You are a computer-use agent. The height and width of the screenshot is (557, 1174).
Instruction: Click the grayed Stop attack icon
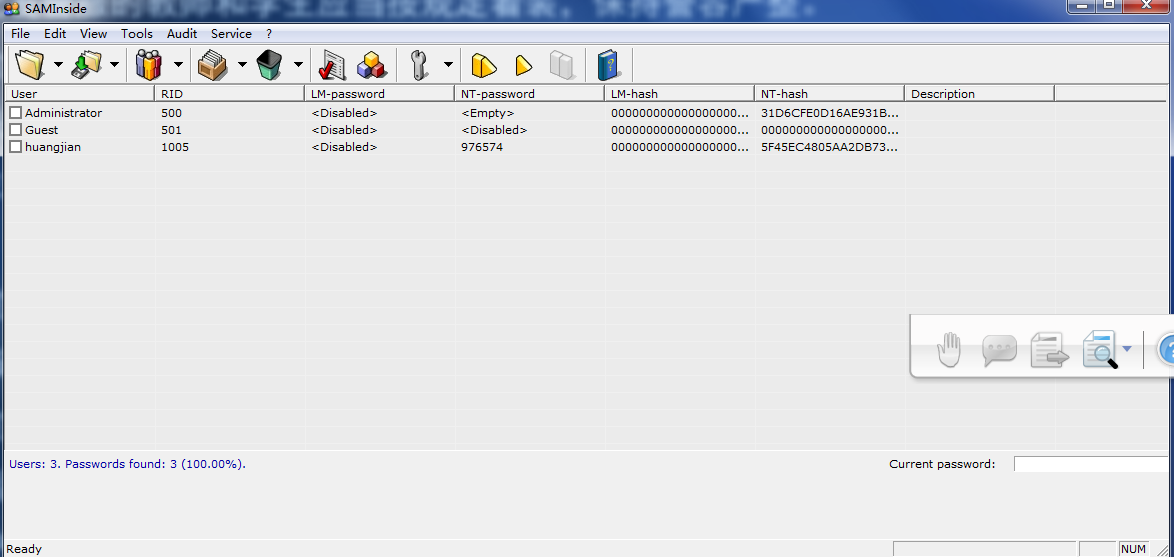[x=561, y=65]
